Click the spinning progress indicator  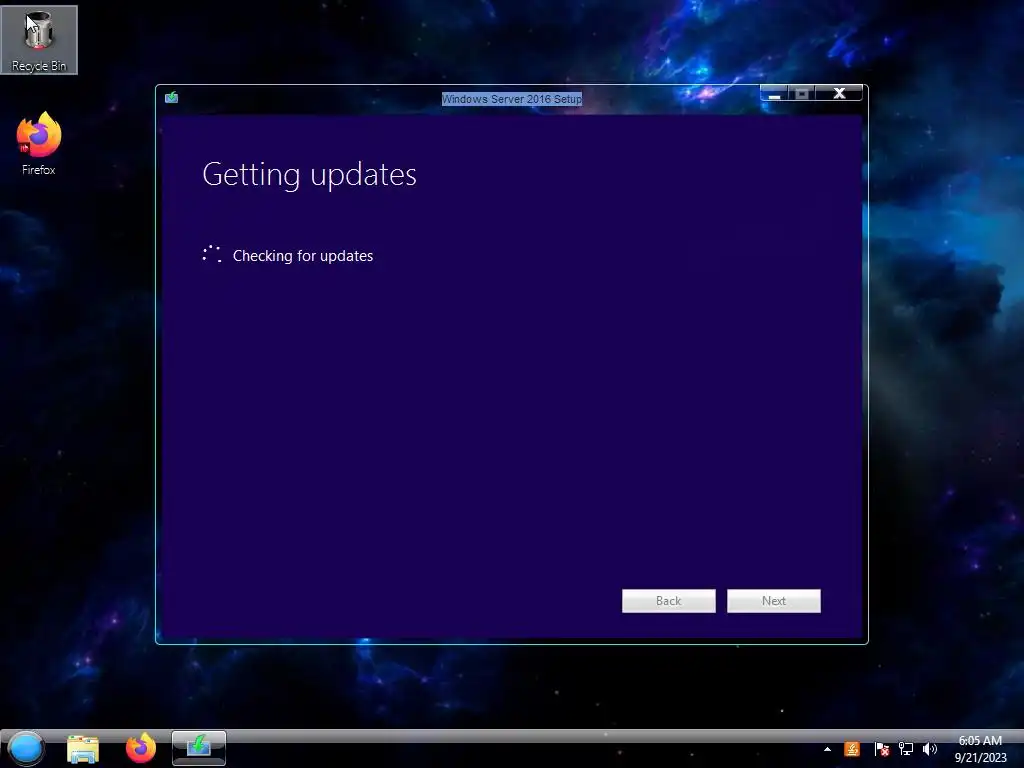click(x=212, y=255)
